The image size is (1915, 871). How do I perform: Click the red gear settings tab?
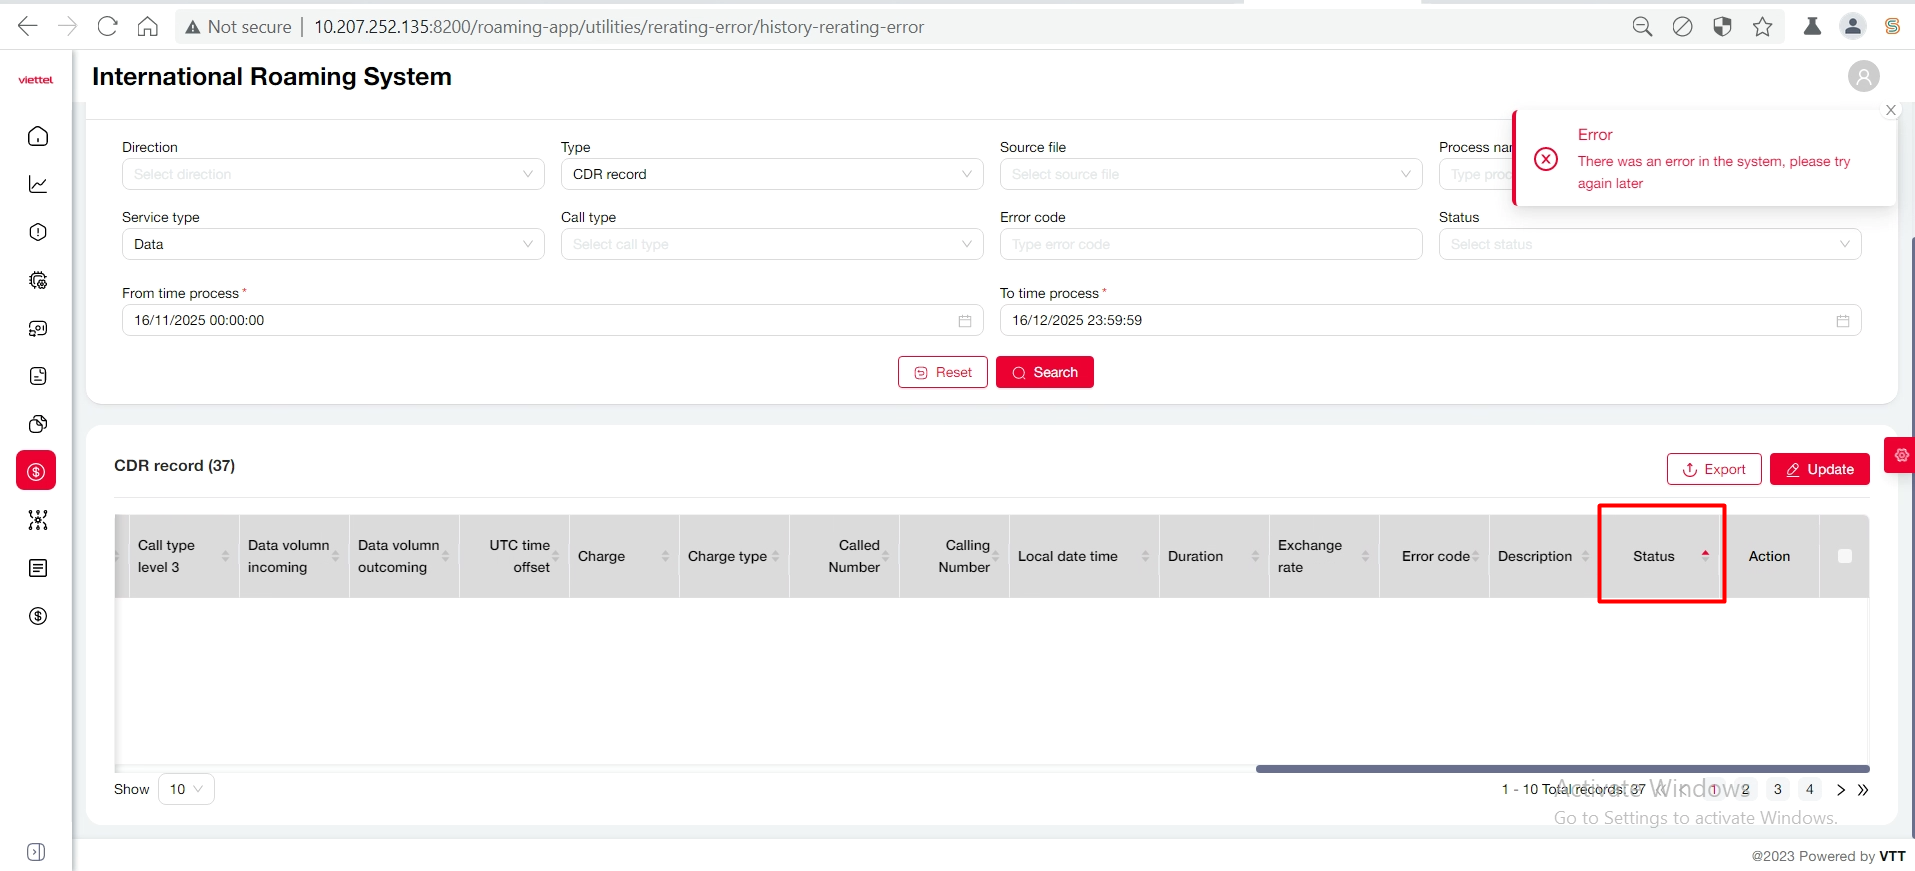[x=1901, y=455]
